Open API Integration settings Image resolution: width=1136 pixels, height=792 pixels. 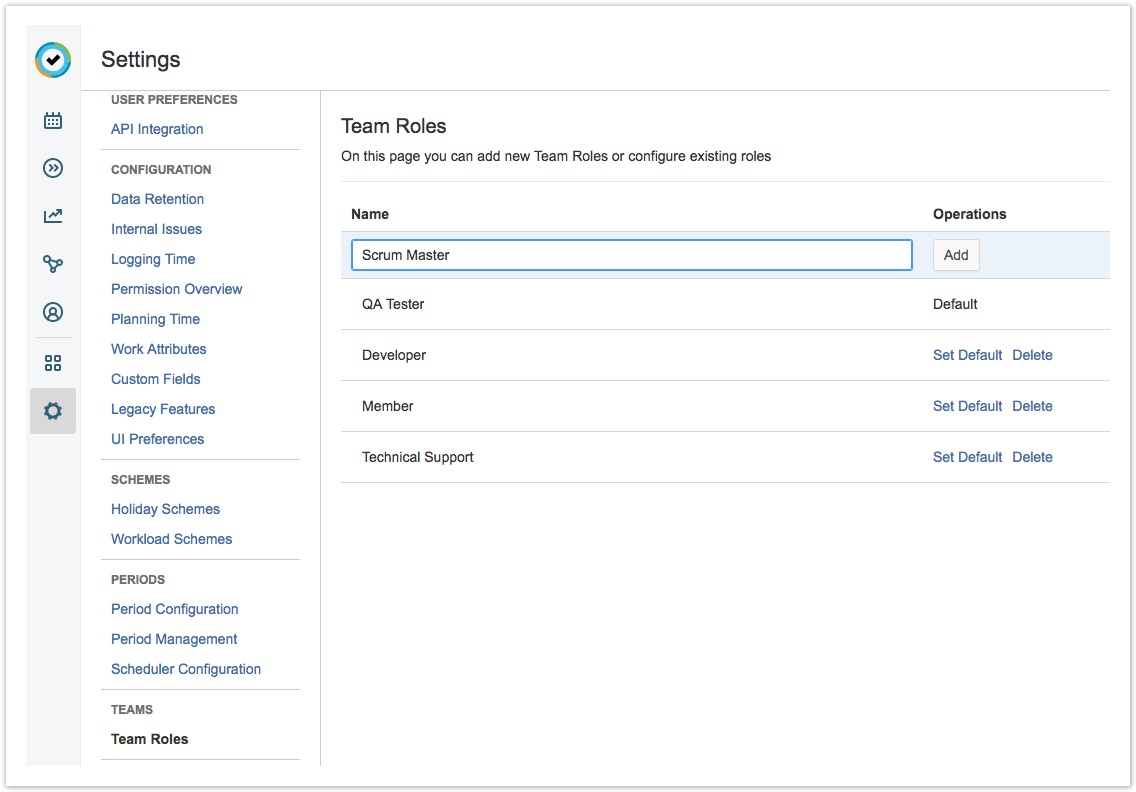click(x=157, y=129)
